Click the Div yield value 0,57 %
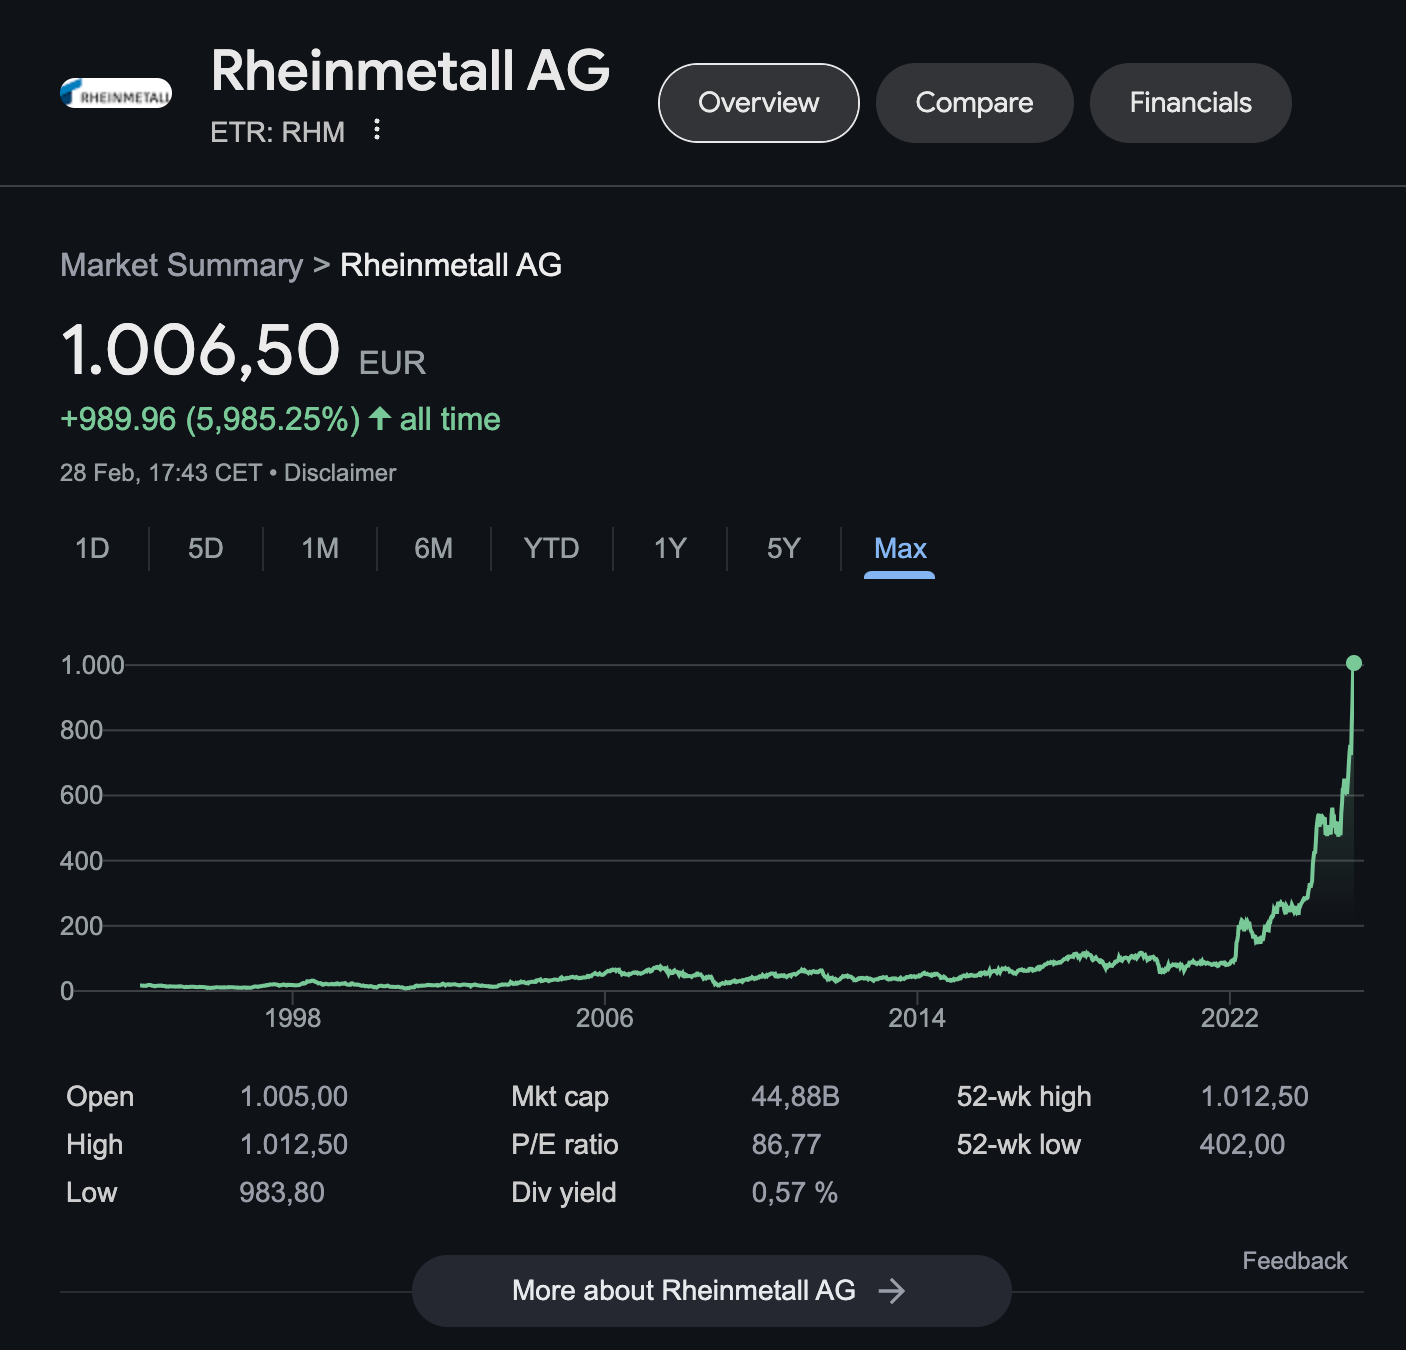1406x1350 pixels. 794,1193
